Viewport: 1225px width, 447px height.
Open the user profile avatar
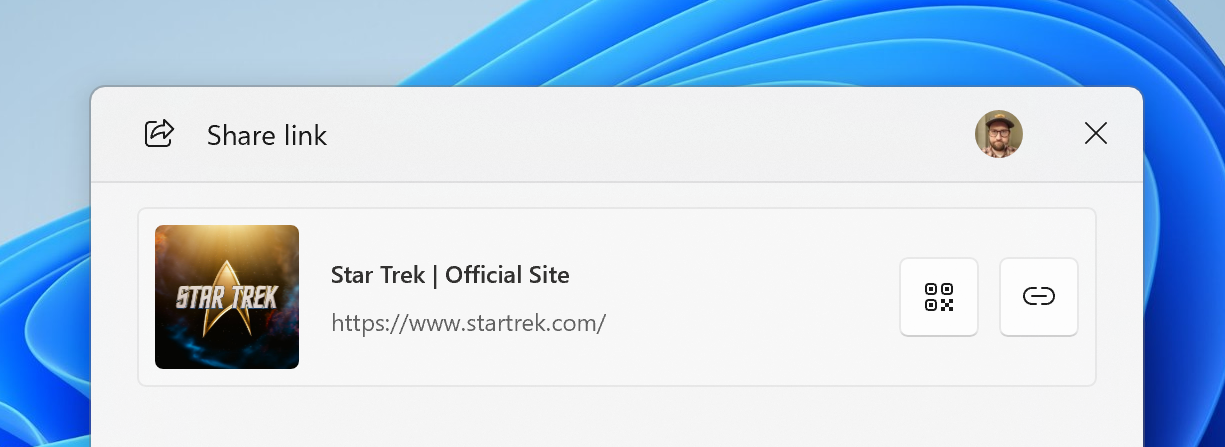point(999,134)
